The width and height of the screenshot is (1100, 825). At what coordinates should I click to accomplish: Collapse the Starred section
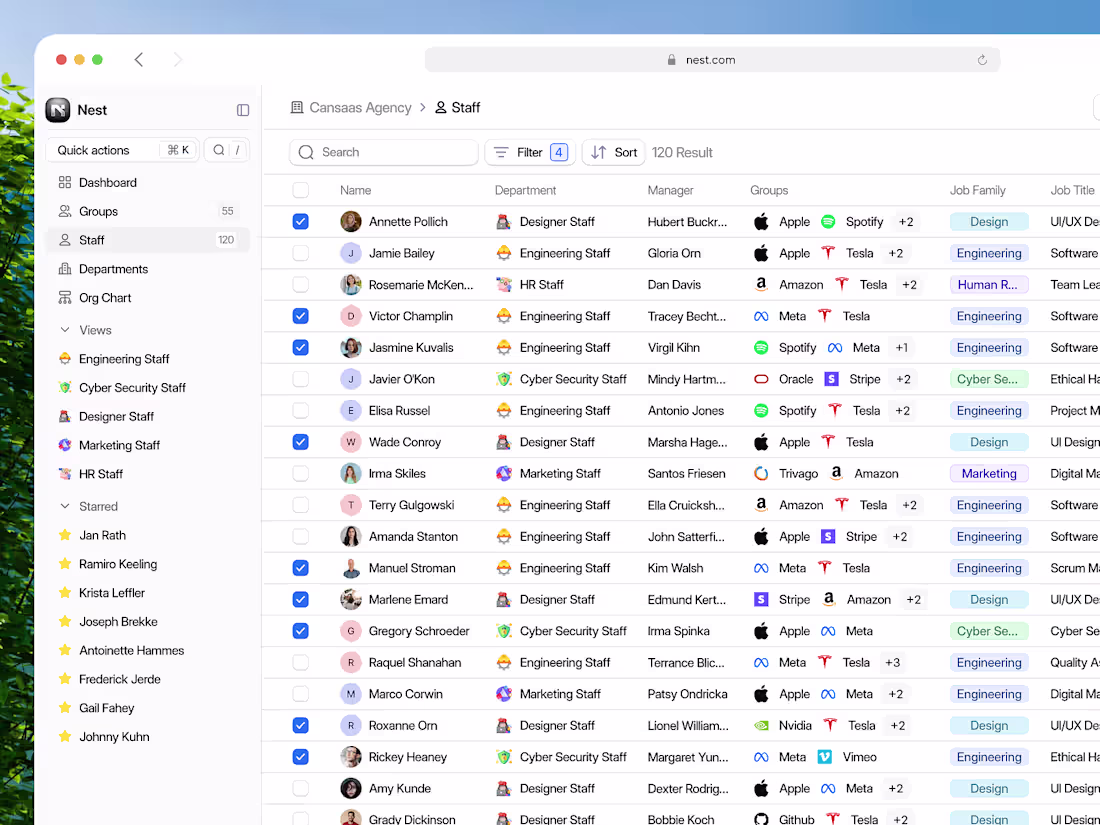coord(65,506)
